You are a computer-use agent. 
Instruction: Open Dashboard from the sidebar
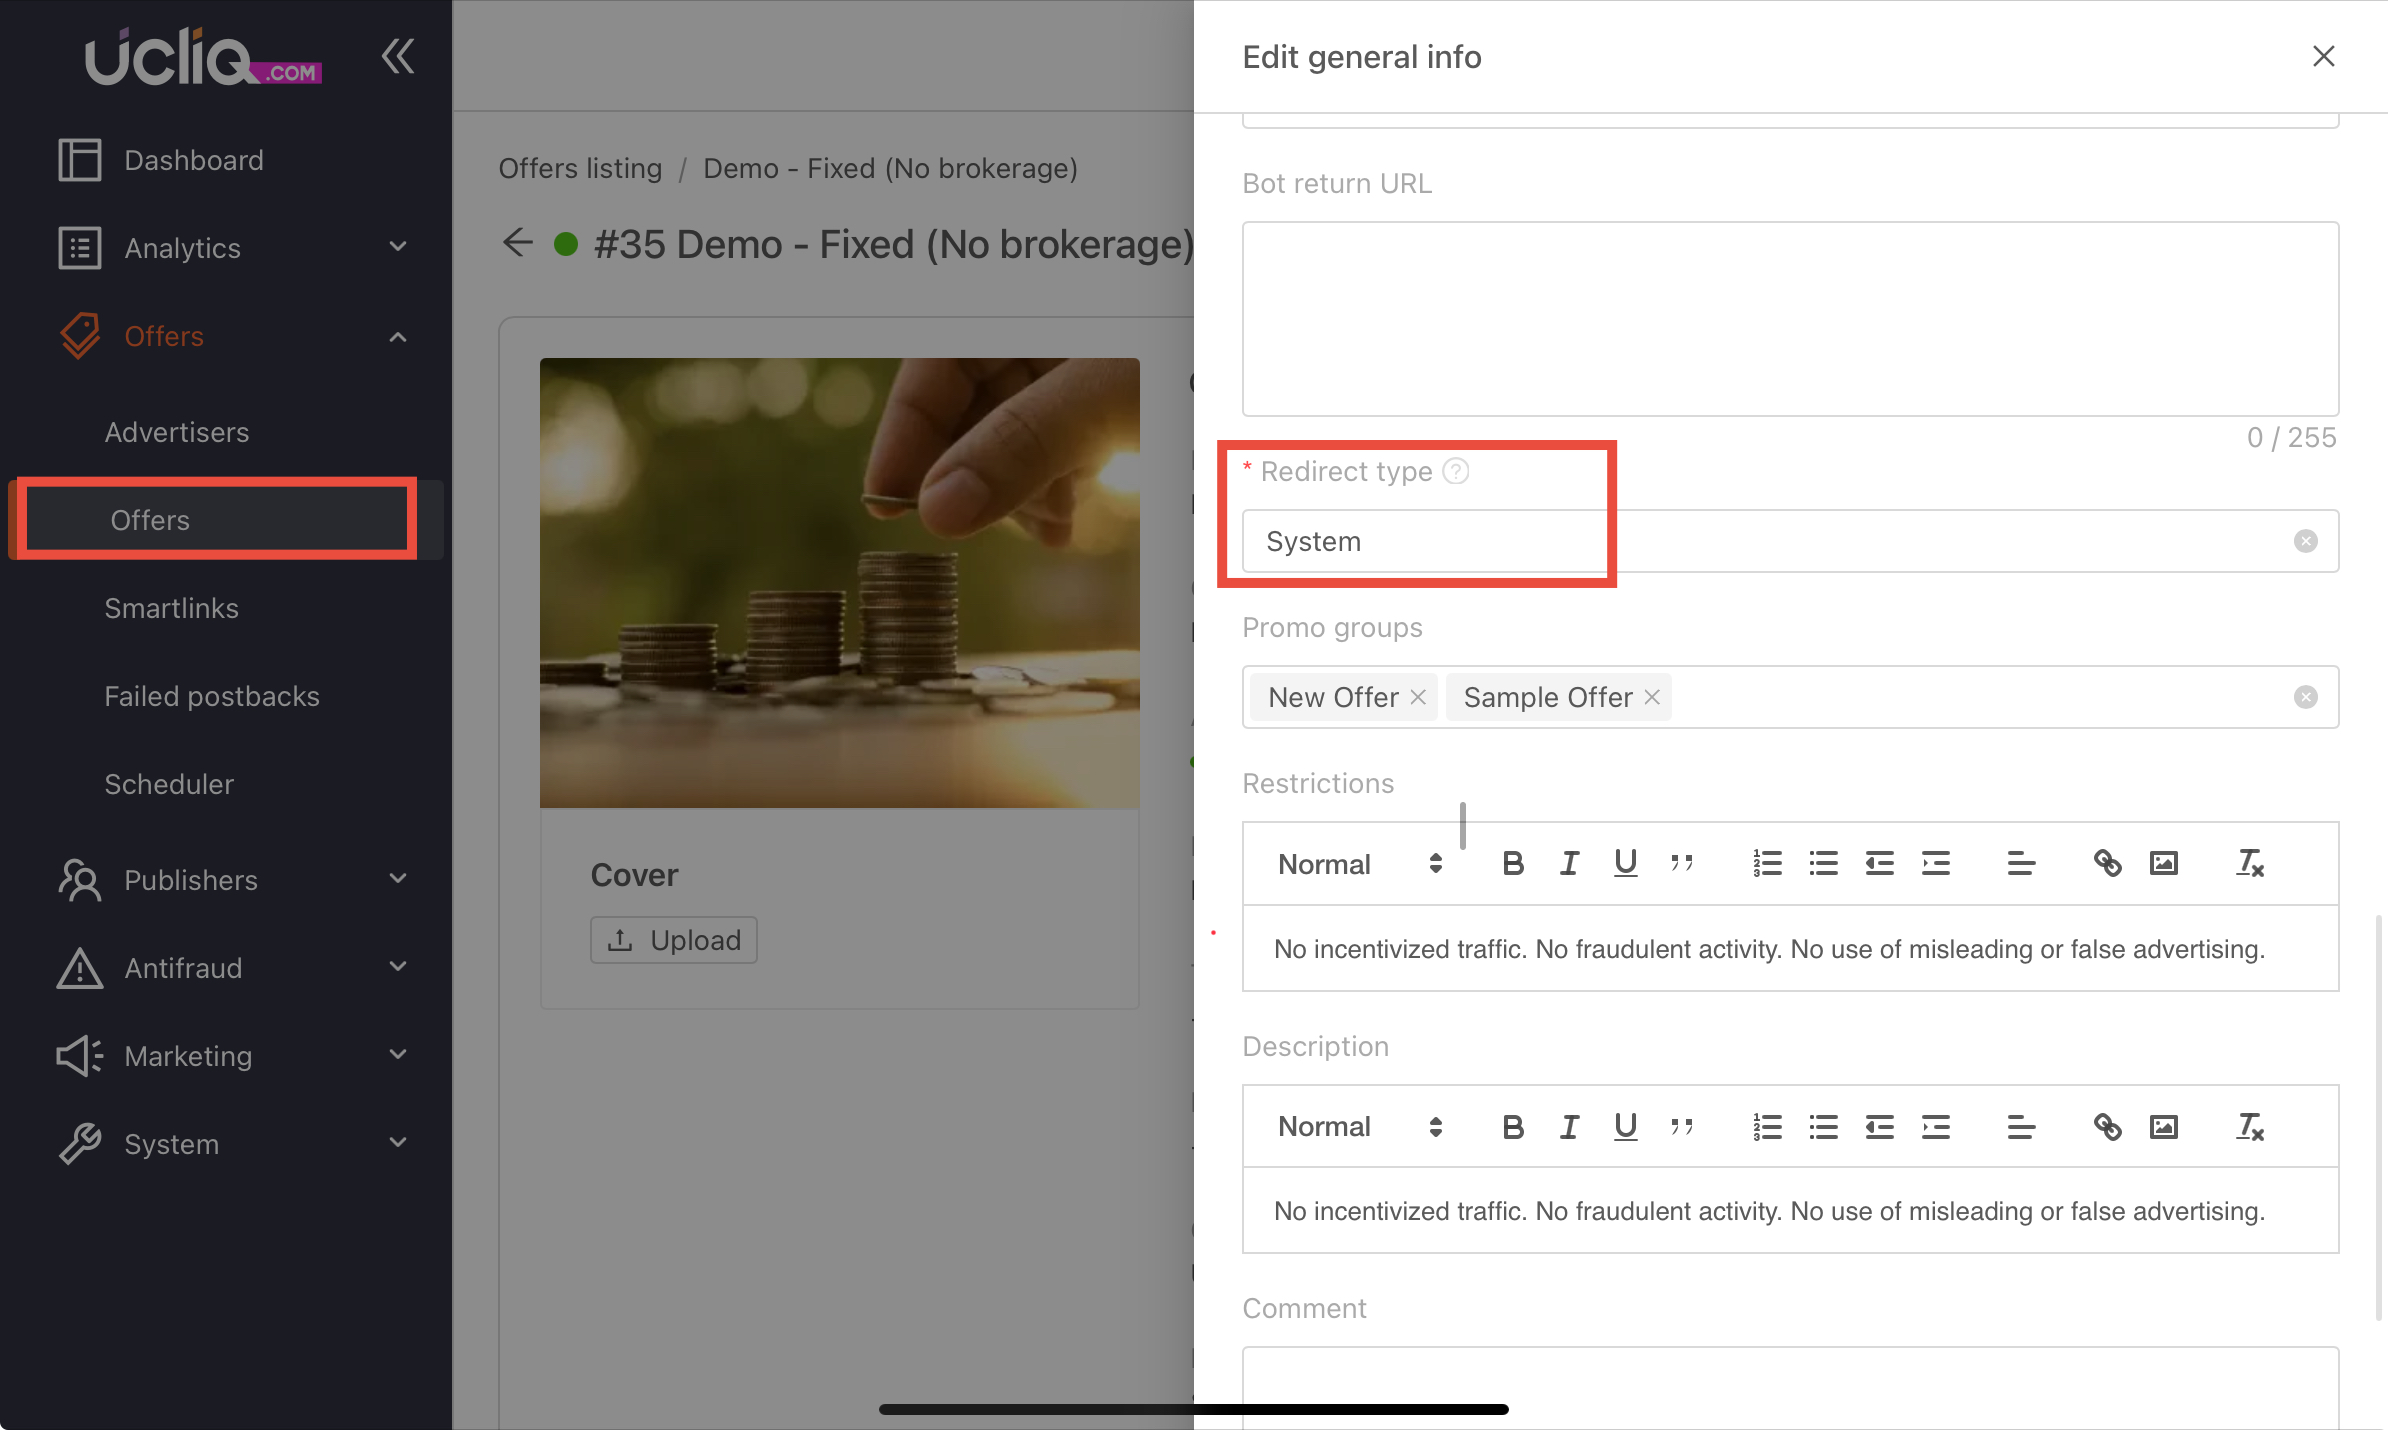(194, 160)
